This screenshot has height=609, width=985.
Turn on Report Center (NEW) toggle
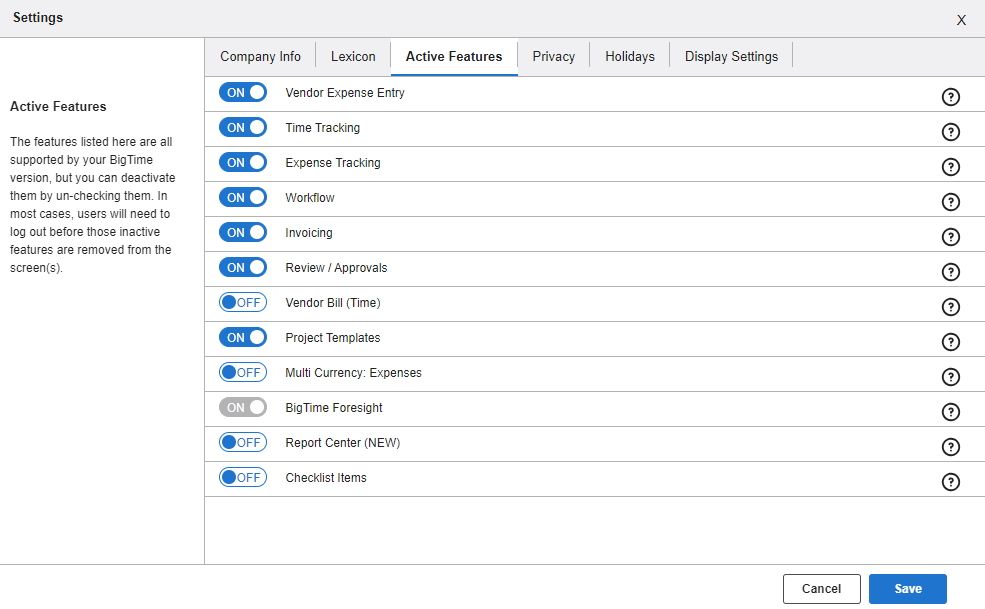pyautogui.click(x=243, y=443)
